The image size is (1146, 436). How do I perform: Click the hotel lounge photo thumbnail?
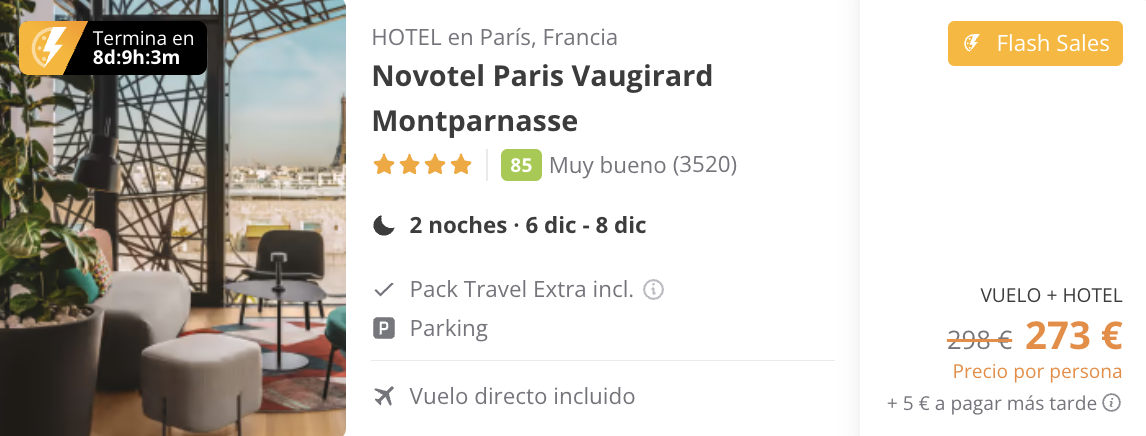coord(173,260)
